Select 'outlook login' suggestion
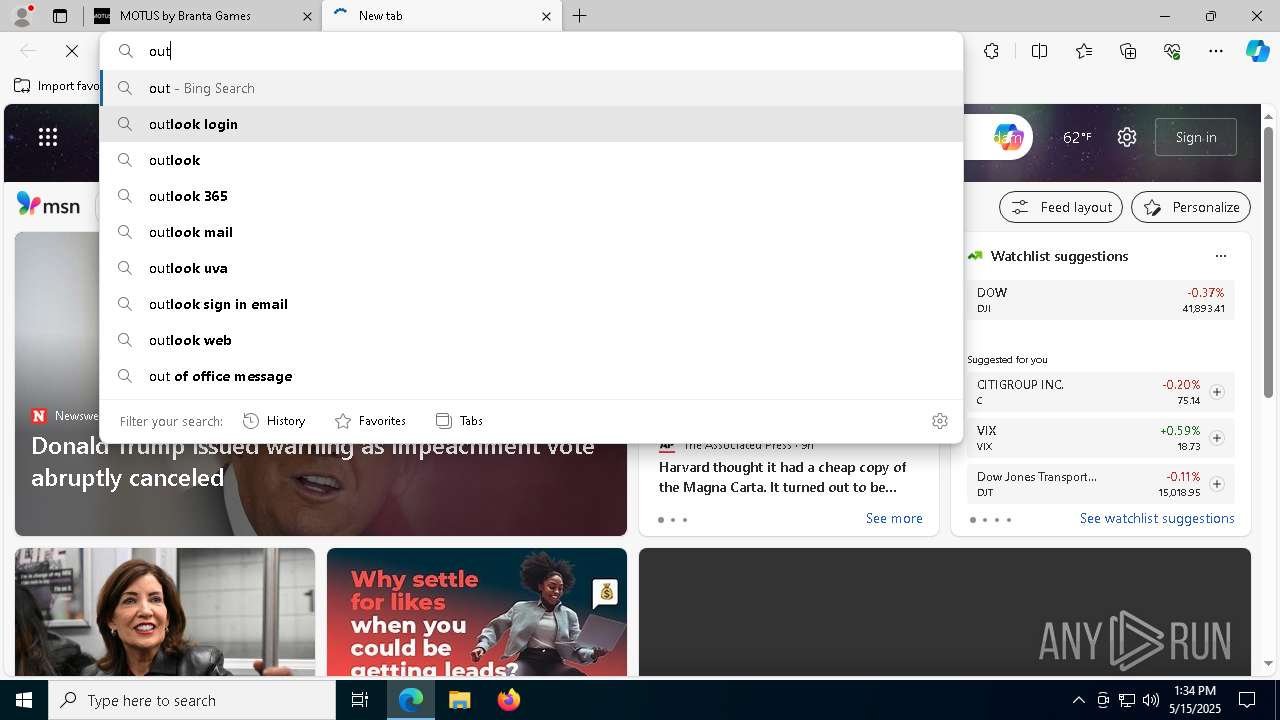This screenshot has height=720, width=1280. tap(531, 124)
